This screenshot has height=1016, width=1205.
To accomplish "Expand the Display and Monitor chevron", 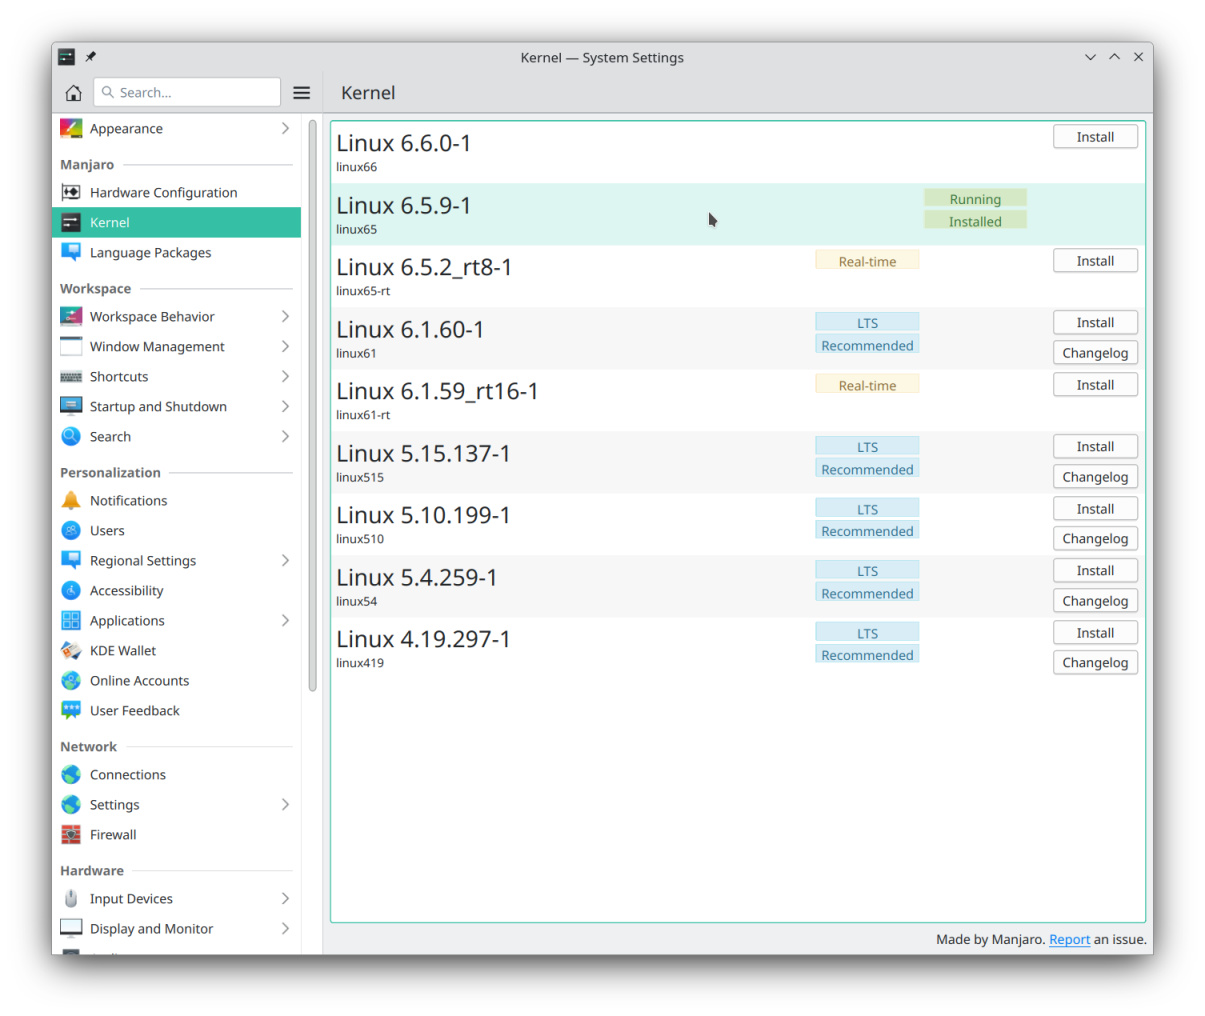I will (285, 929).
